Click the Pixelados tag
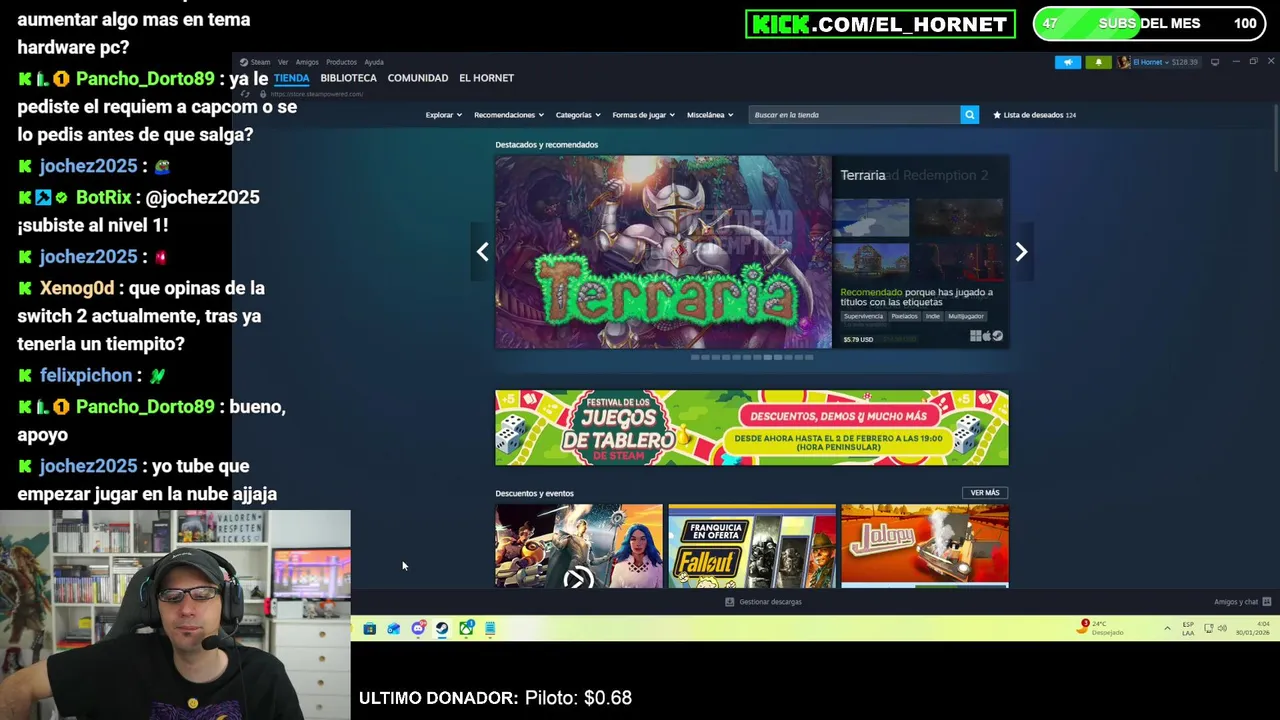This screenshot has height=720, width=1280. [904, 316]
